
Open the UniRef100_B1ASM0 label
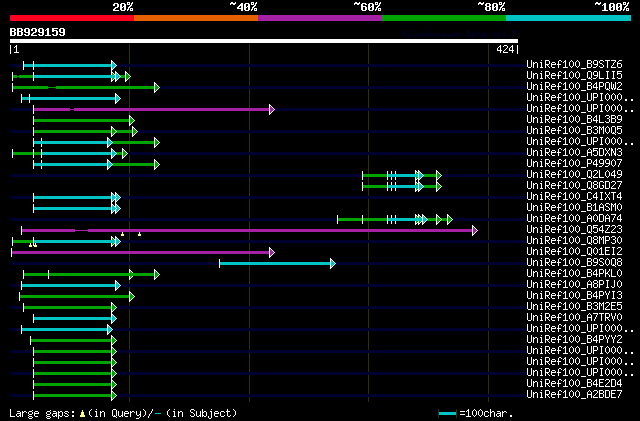point(574,207)
